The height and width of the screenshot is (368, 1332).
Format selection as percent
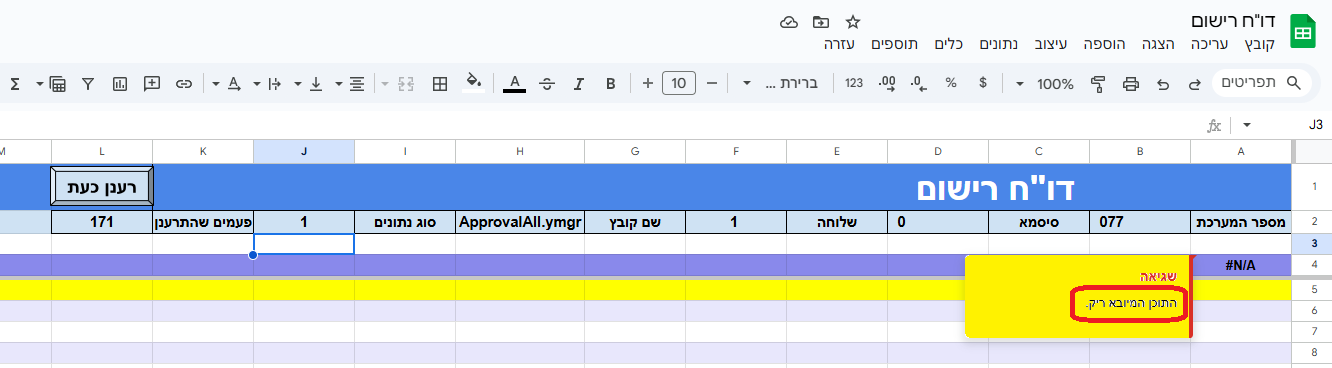[951, 83]
